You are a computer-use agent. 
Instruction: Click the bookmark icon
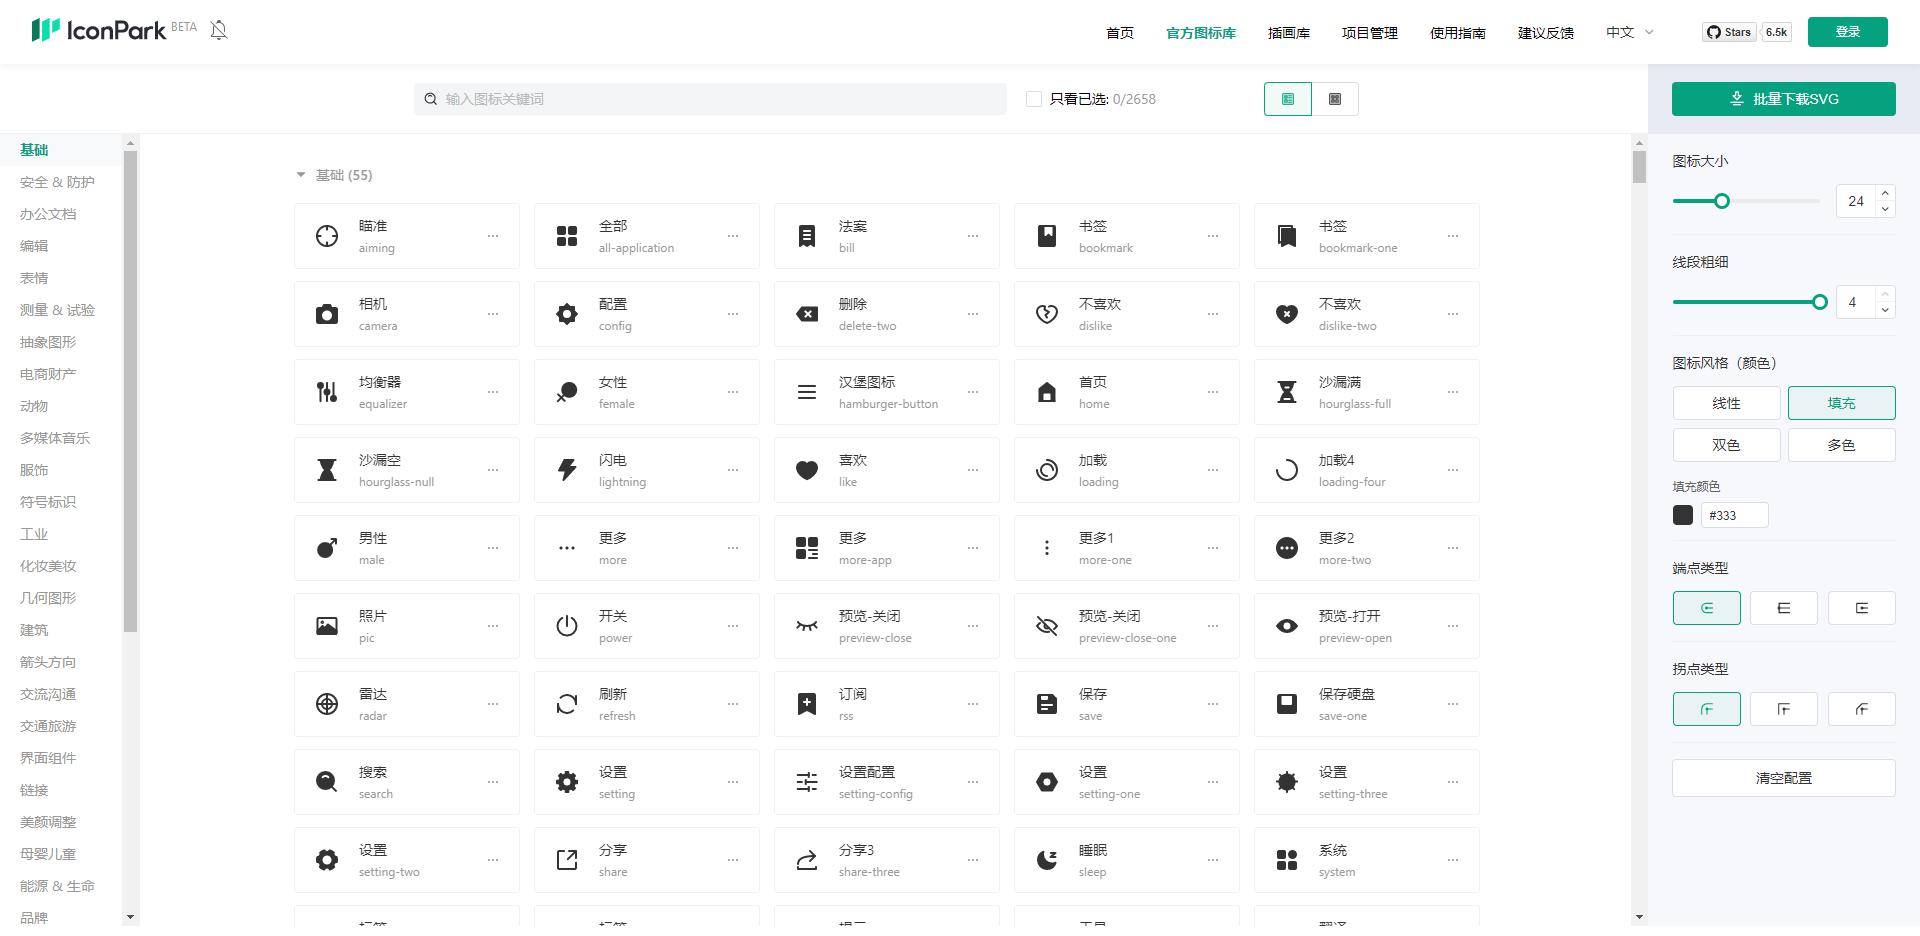point(1126,235)
